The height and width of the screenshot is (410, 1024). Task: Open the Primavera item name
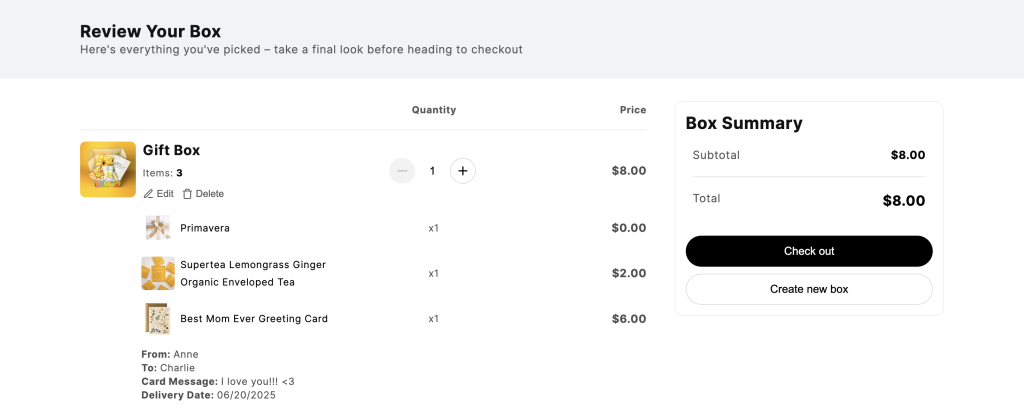click(x=205, y=229)
